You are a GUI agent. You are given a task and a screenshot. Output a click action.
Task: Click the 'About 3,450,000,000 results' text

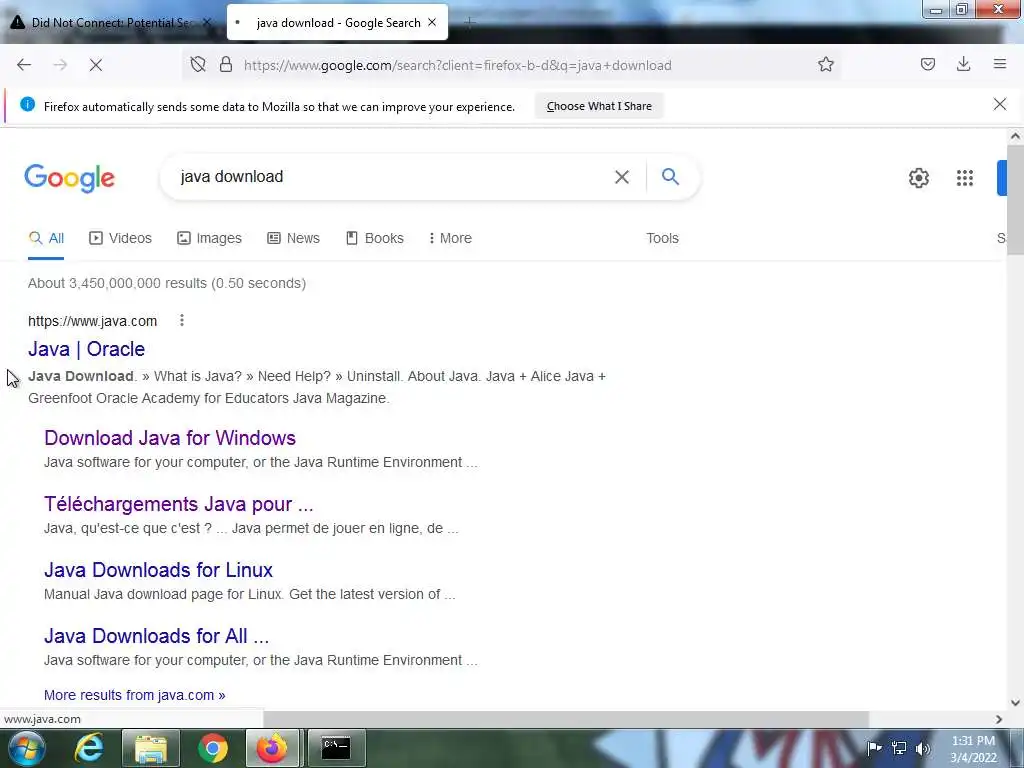(167, 283)
